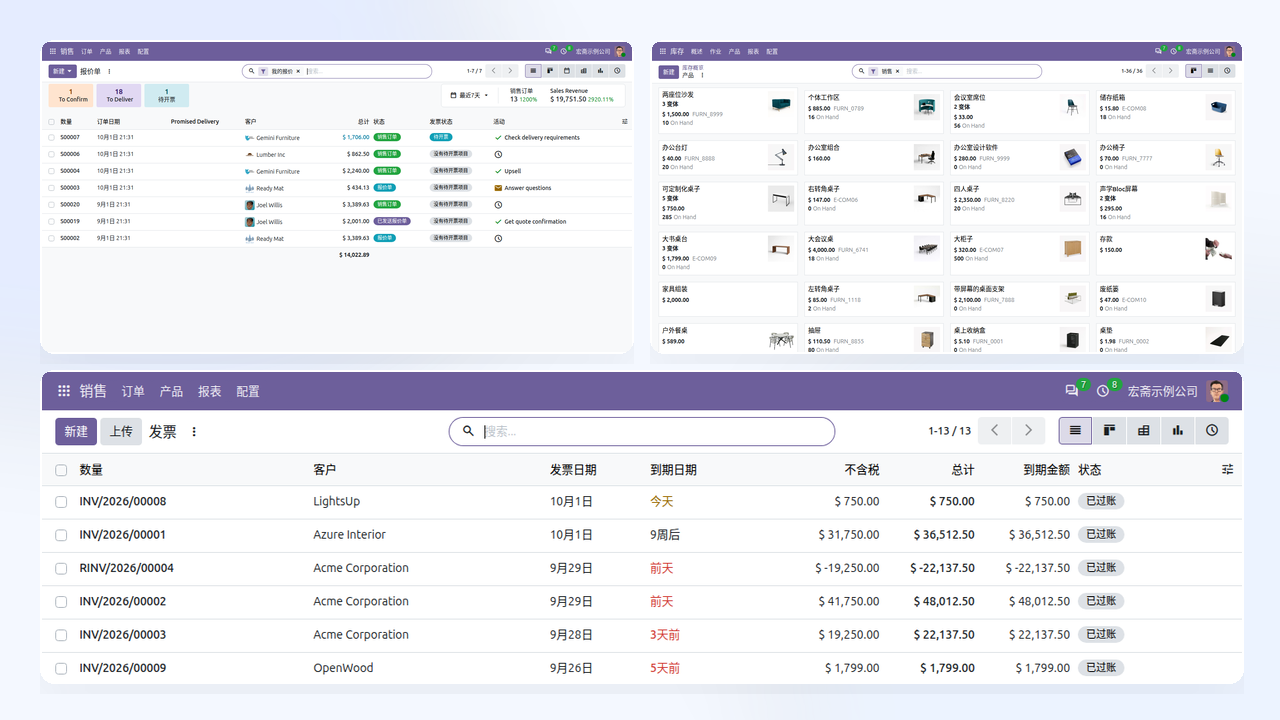1280x720 pixels.
Task: Switch invoice list to graph view
Action: point(1178,430)
